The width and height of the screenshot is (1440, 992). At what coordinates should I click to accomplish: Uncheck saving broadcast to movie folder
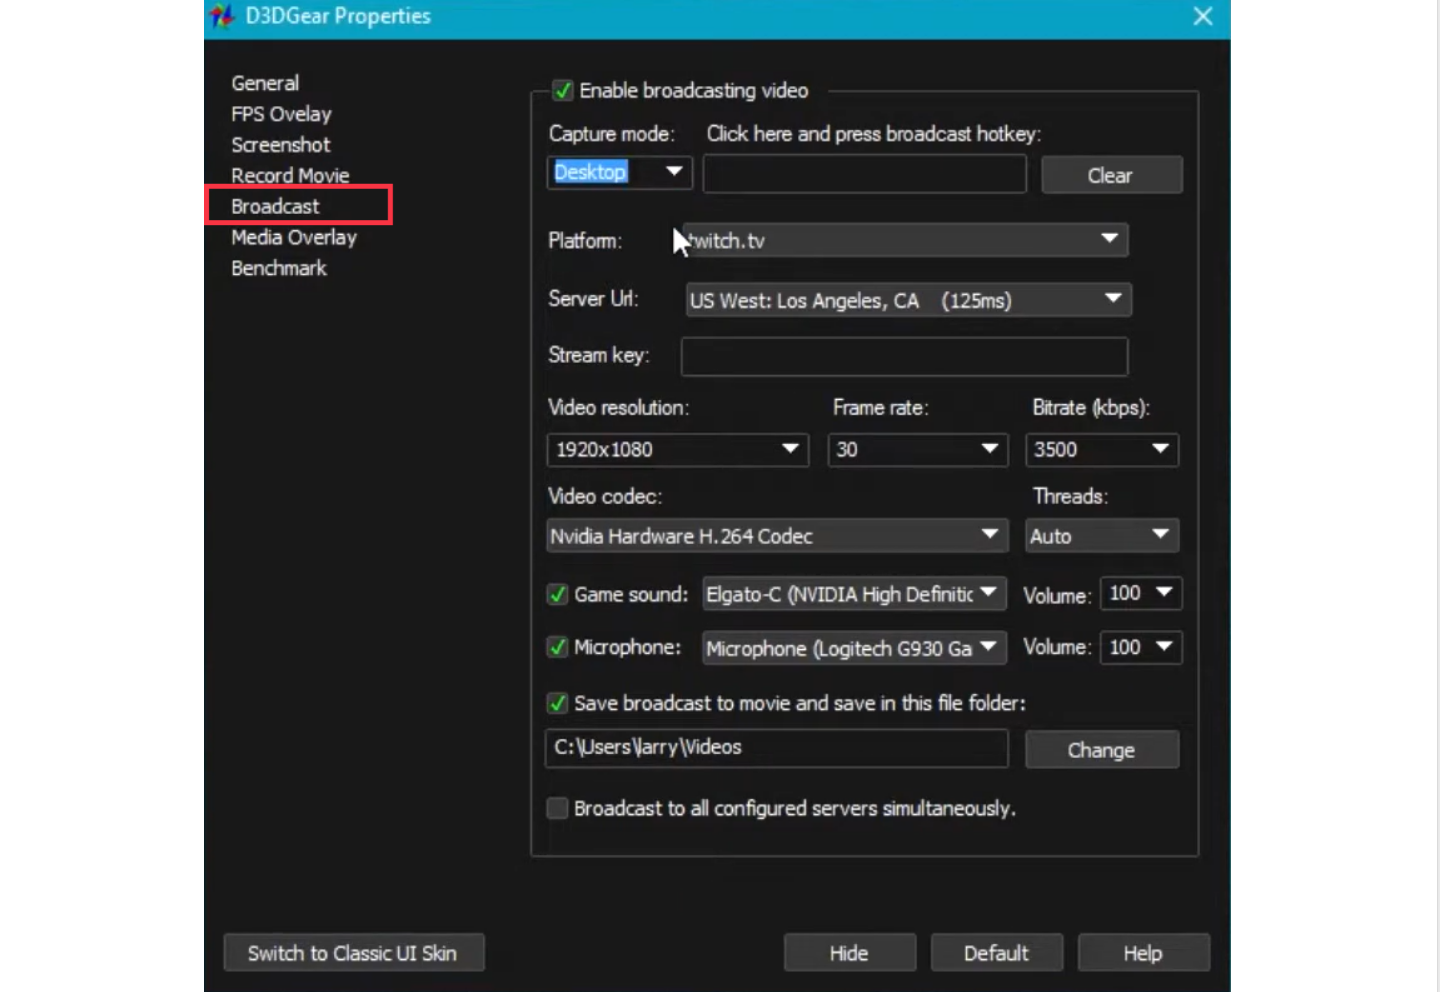[557, 703]
